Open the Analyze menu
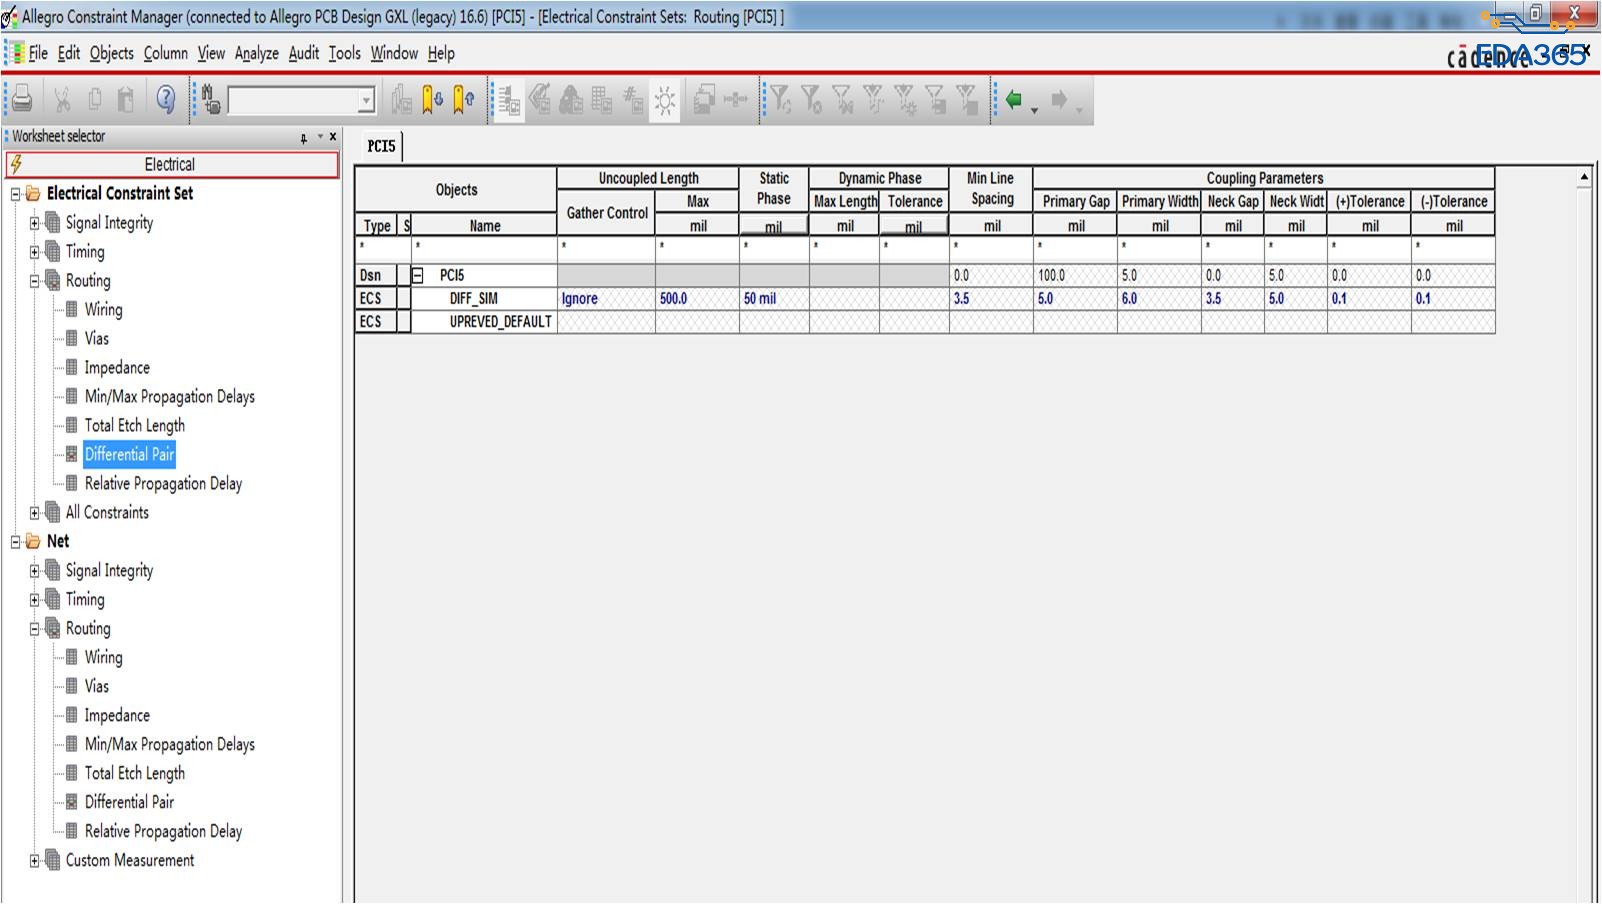The width and height of the screenshot is (1602, 904). (x=257, y=53)
